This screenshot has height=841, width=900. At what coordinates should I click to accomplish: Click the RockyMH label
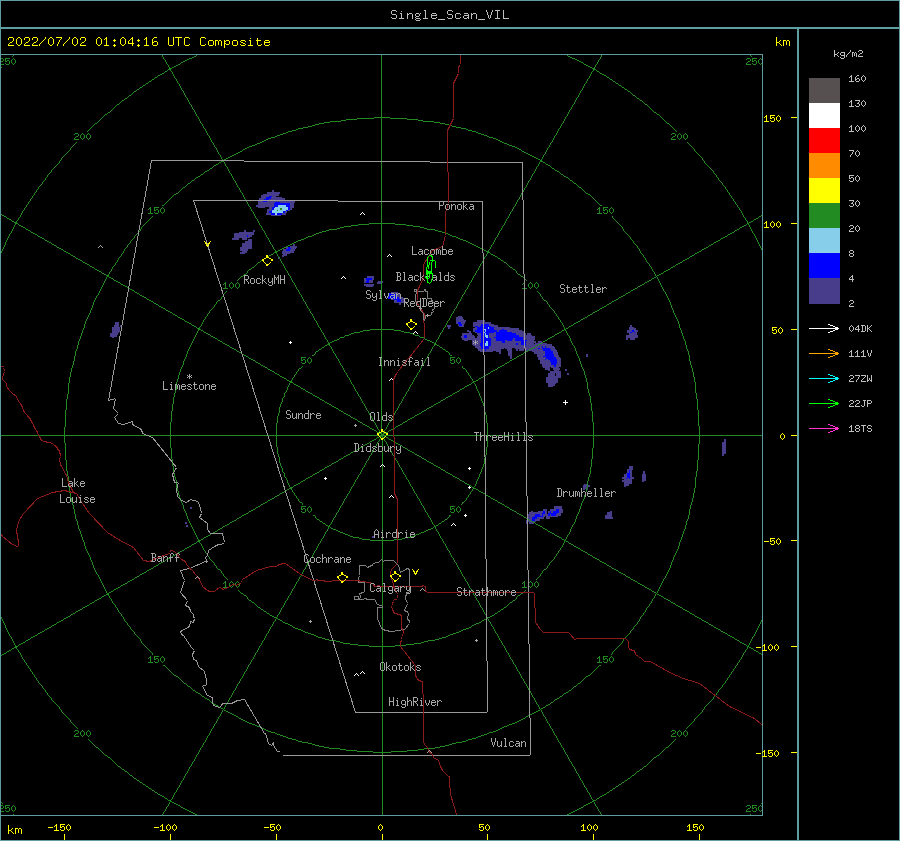[x=264, y=280]
